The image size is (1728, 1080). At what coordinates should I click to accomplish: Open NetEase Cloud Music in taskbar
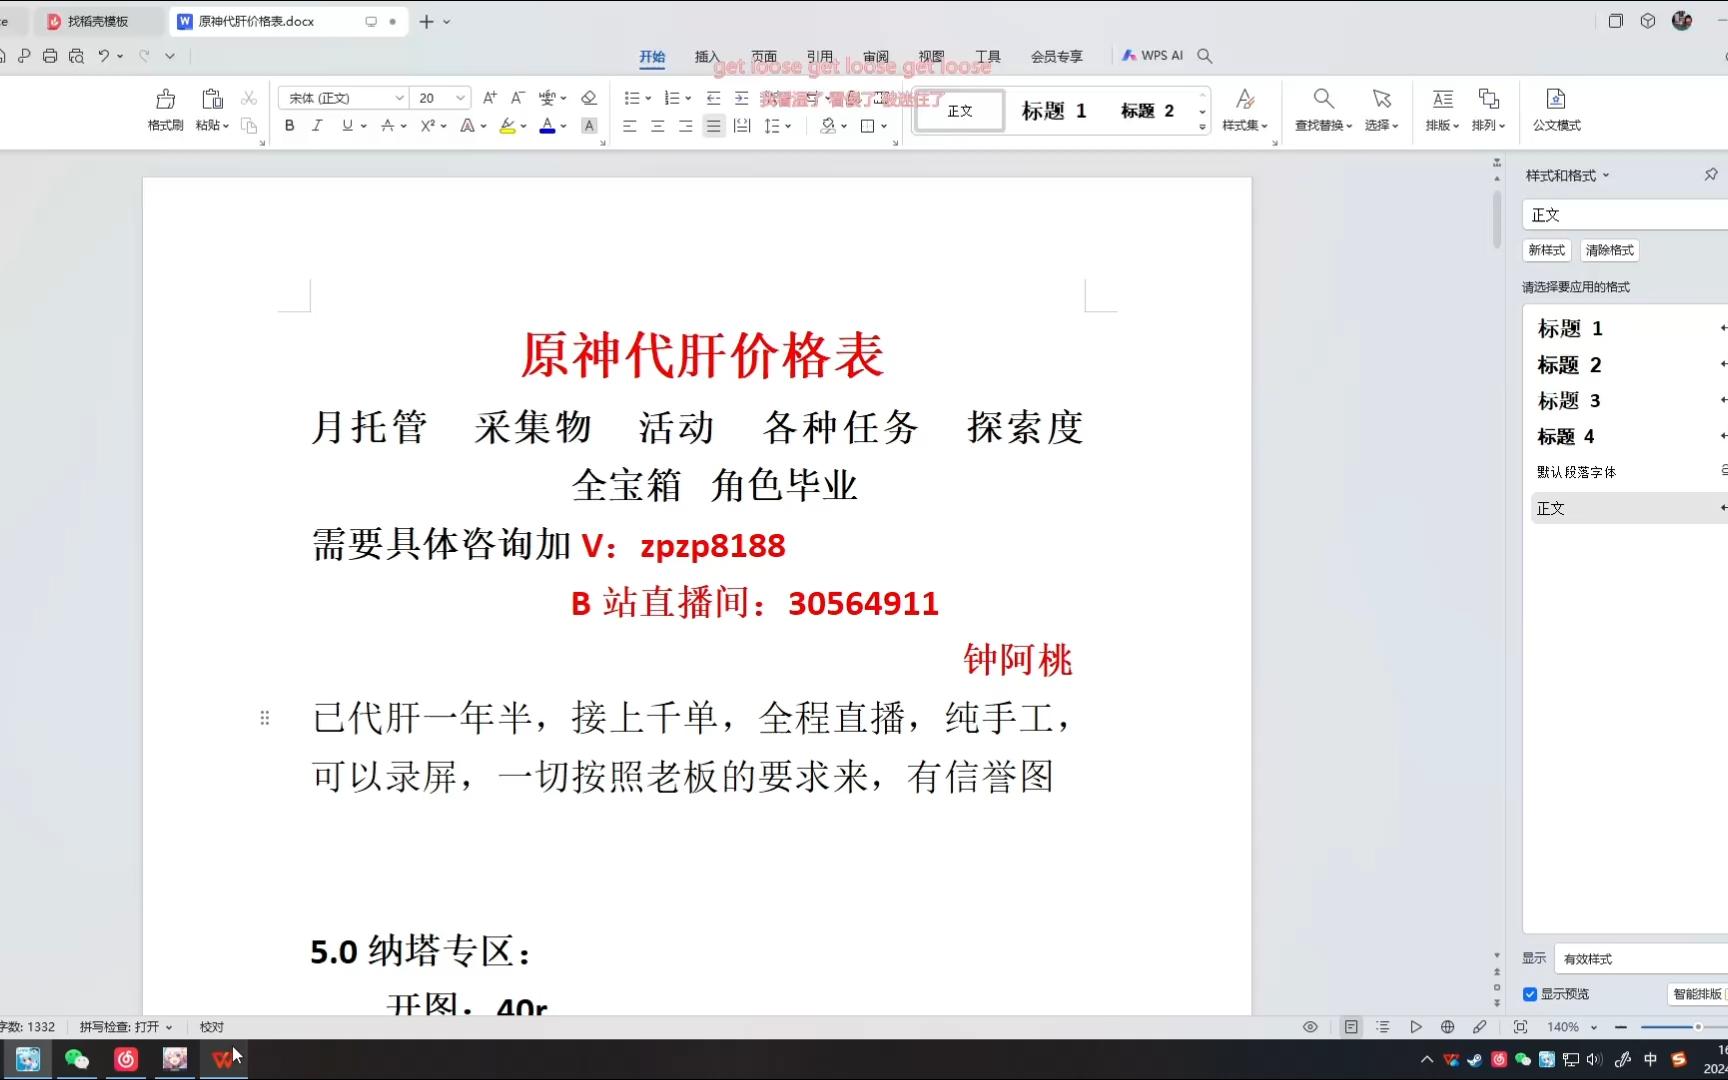click(x=126, y=1059)
